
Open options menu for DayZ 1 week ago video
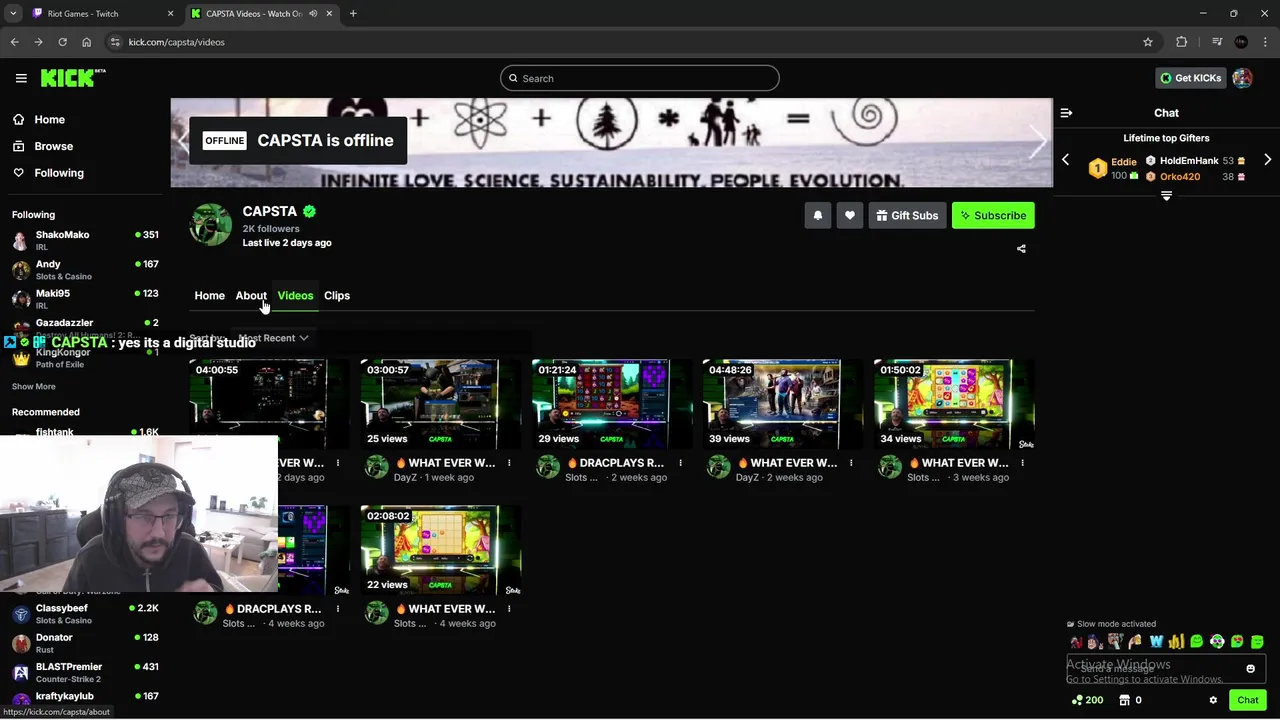tap(509, 463)
